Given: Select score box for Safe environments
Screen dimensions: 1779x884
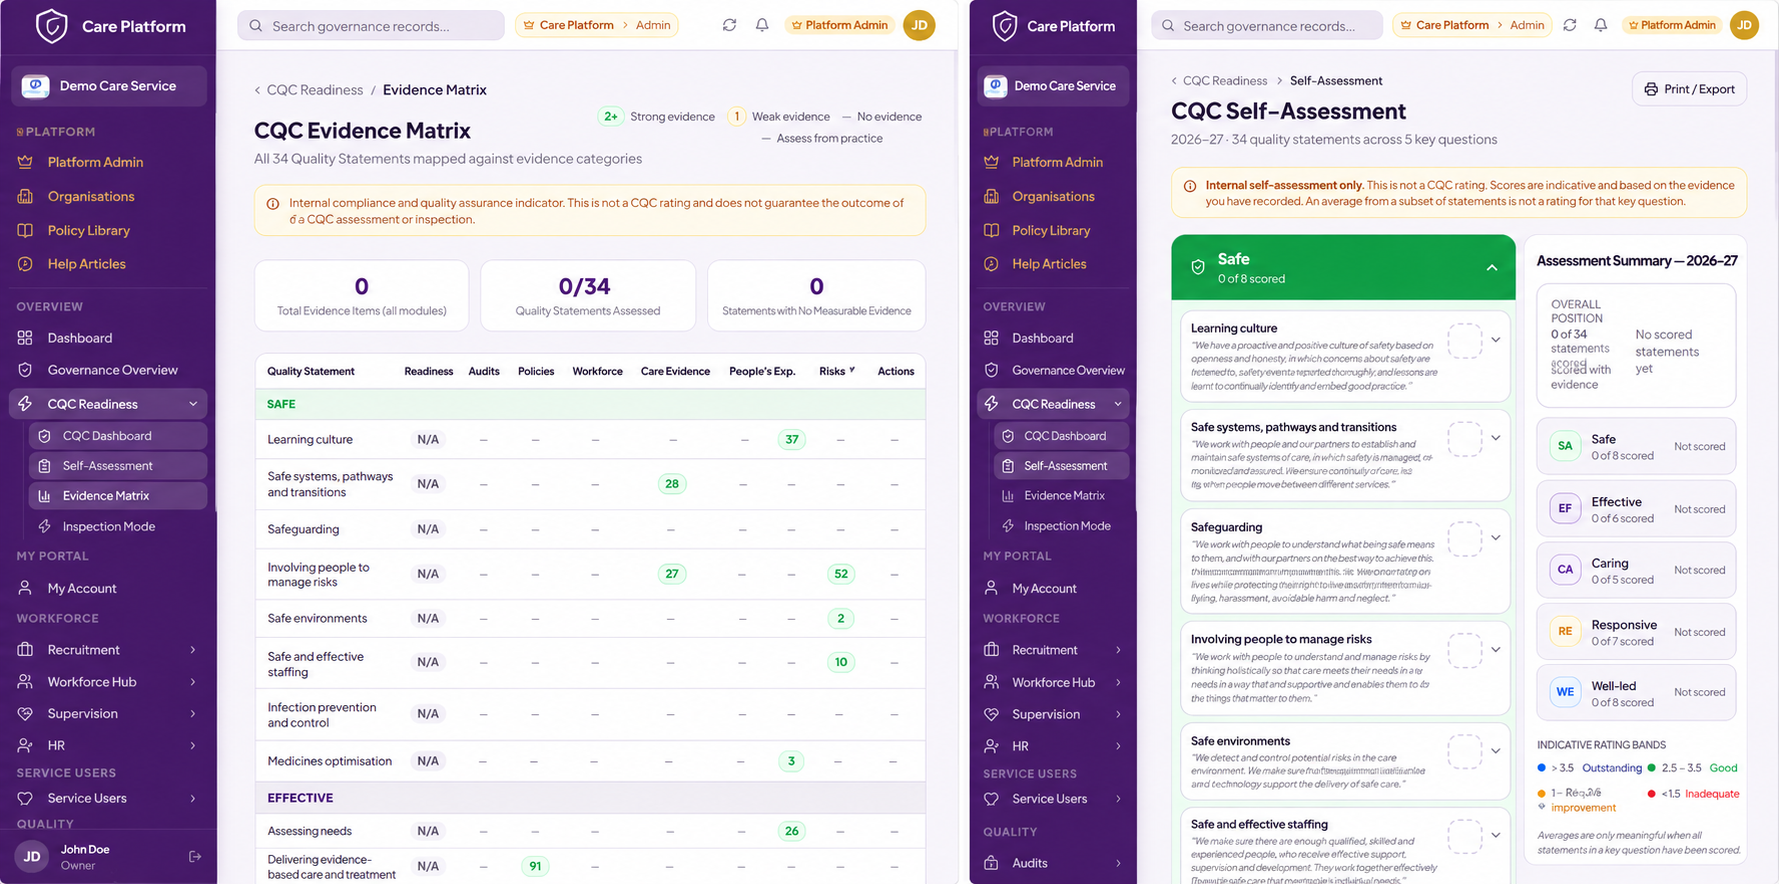Looking at the screenshot, I should point(1465,752).
